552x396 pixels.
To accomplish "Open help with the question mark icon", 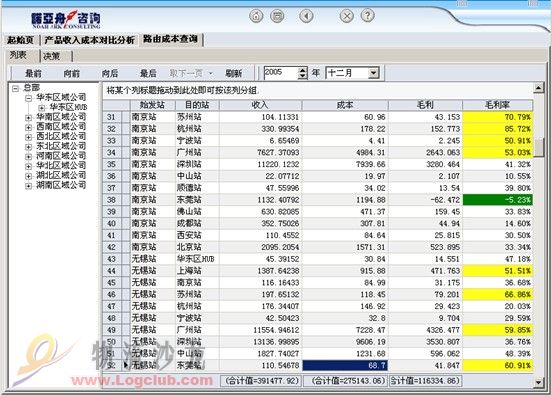I will coord(368,16).
